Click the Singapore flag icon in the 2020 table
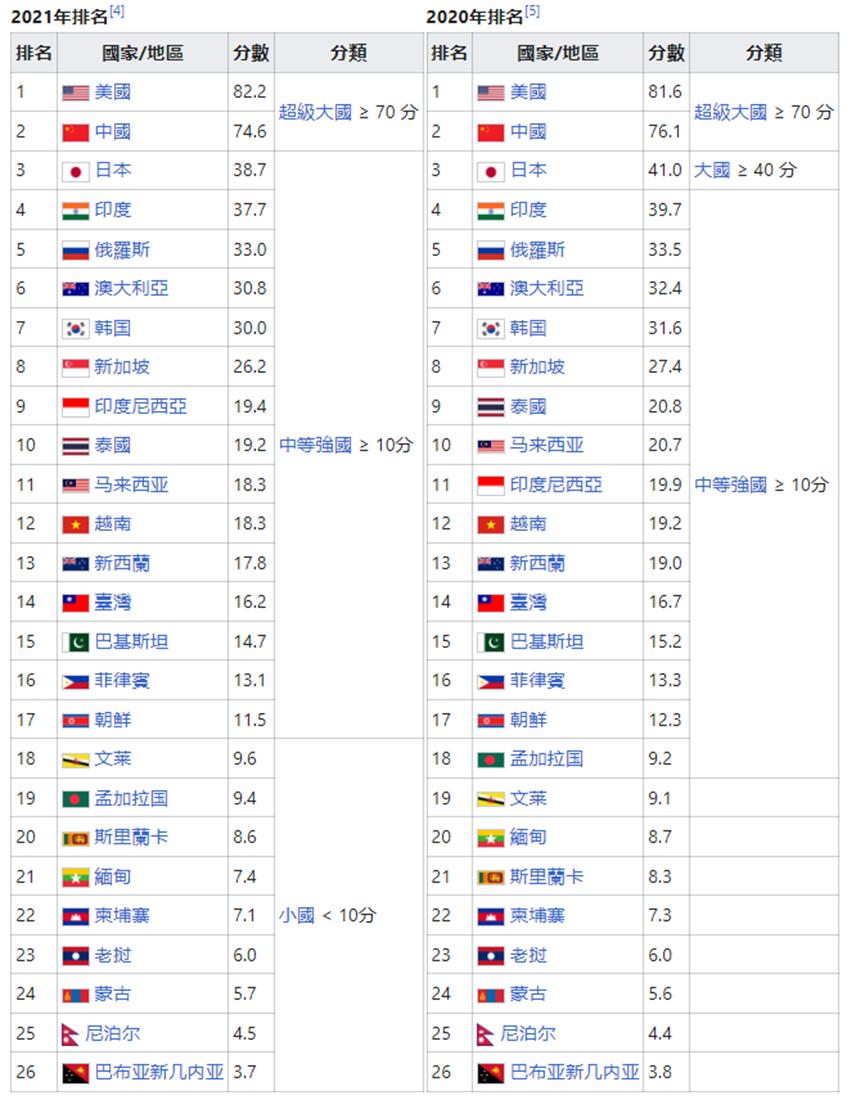Image resolution: width=865 pixels, height=1109 pixels. coord(492,366)
